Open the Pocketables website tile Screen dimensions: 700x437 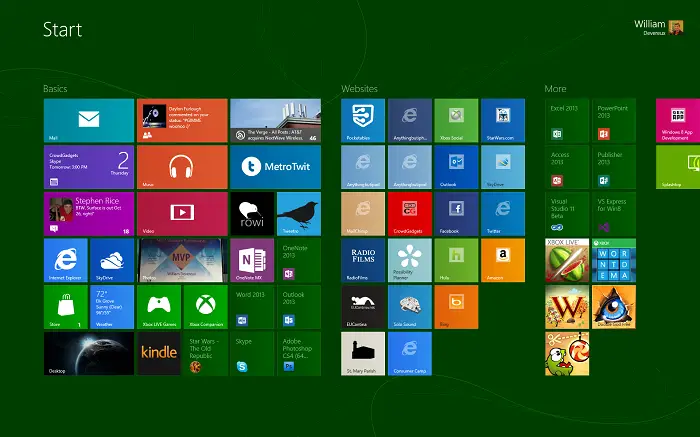(x=363, y=121)
